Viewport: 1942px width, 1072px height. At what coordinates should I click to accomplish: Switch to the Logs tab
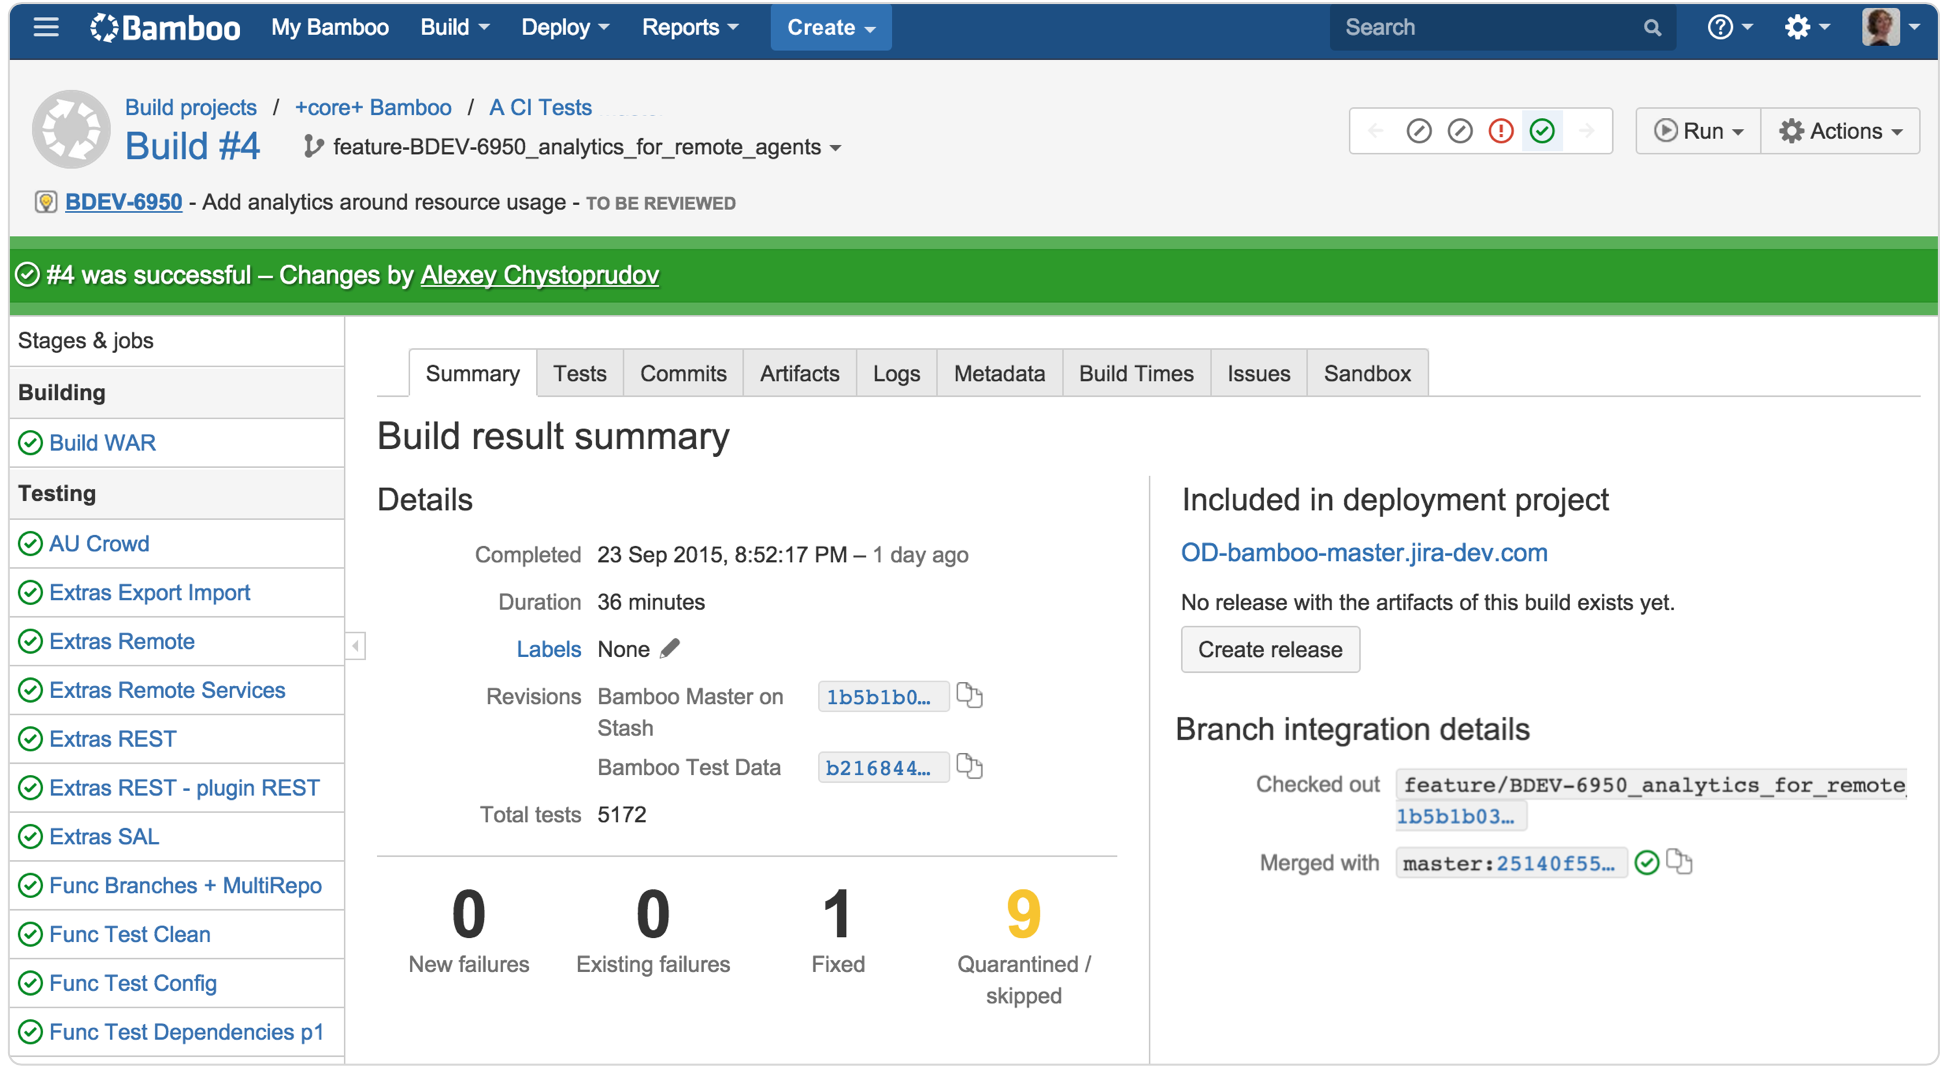[x=896, y=373]
